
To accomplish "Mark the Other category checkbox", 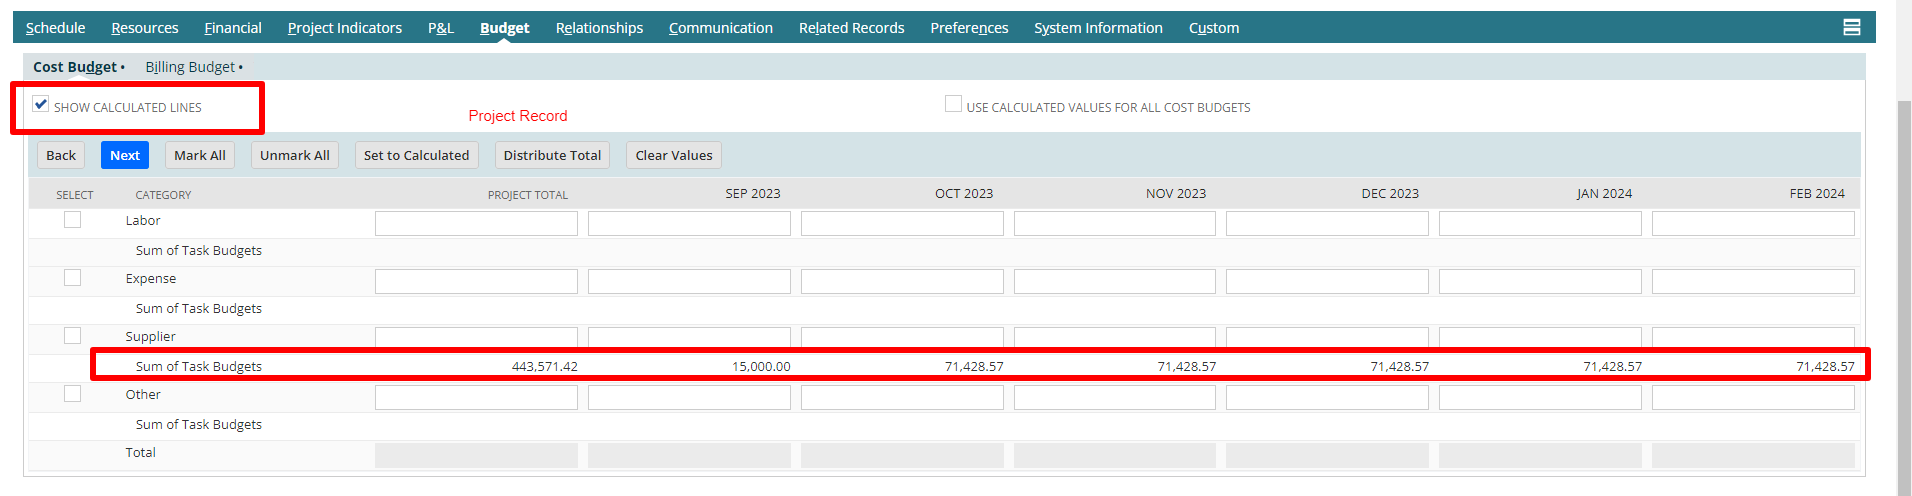I will coord(72,394).
